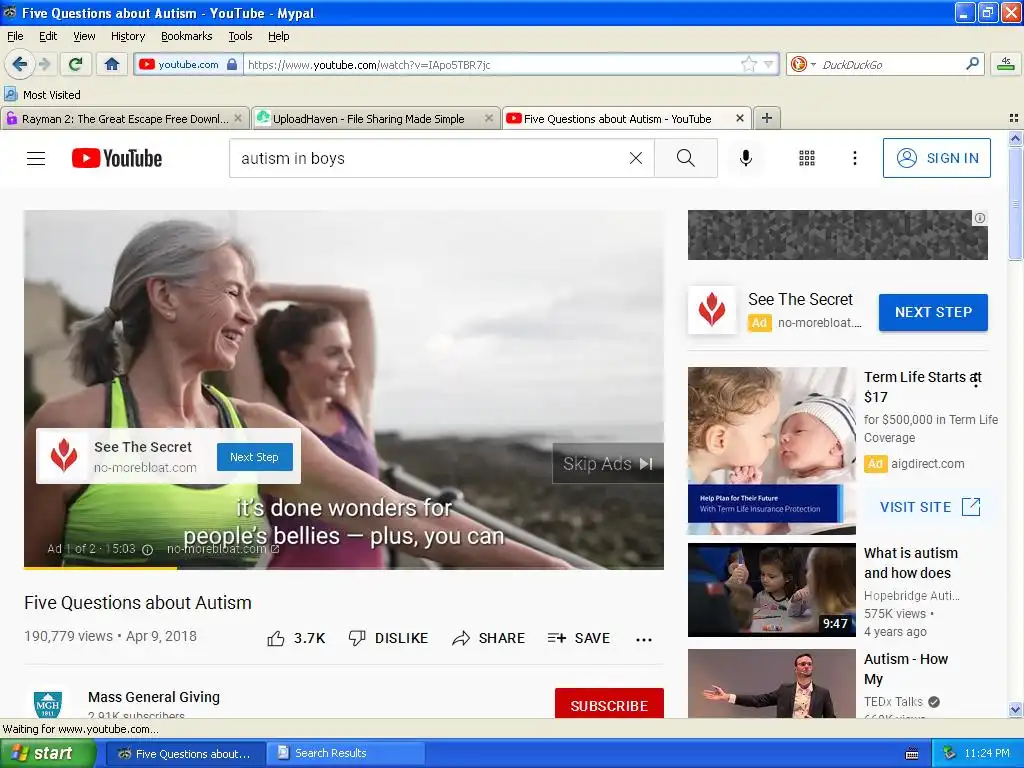Open the downloads indicator in the toolbar
Screen dimensions: 1024x768
[x=1006, y=64]
